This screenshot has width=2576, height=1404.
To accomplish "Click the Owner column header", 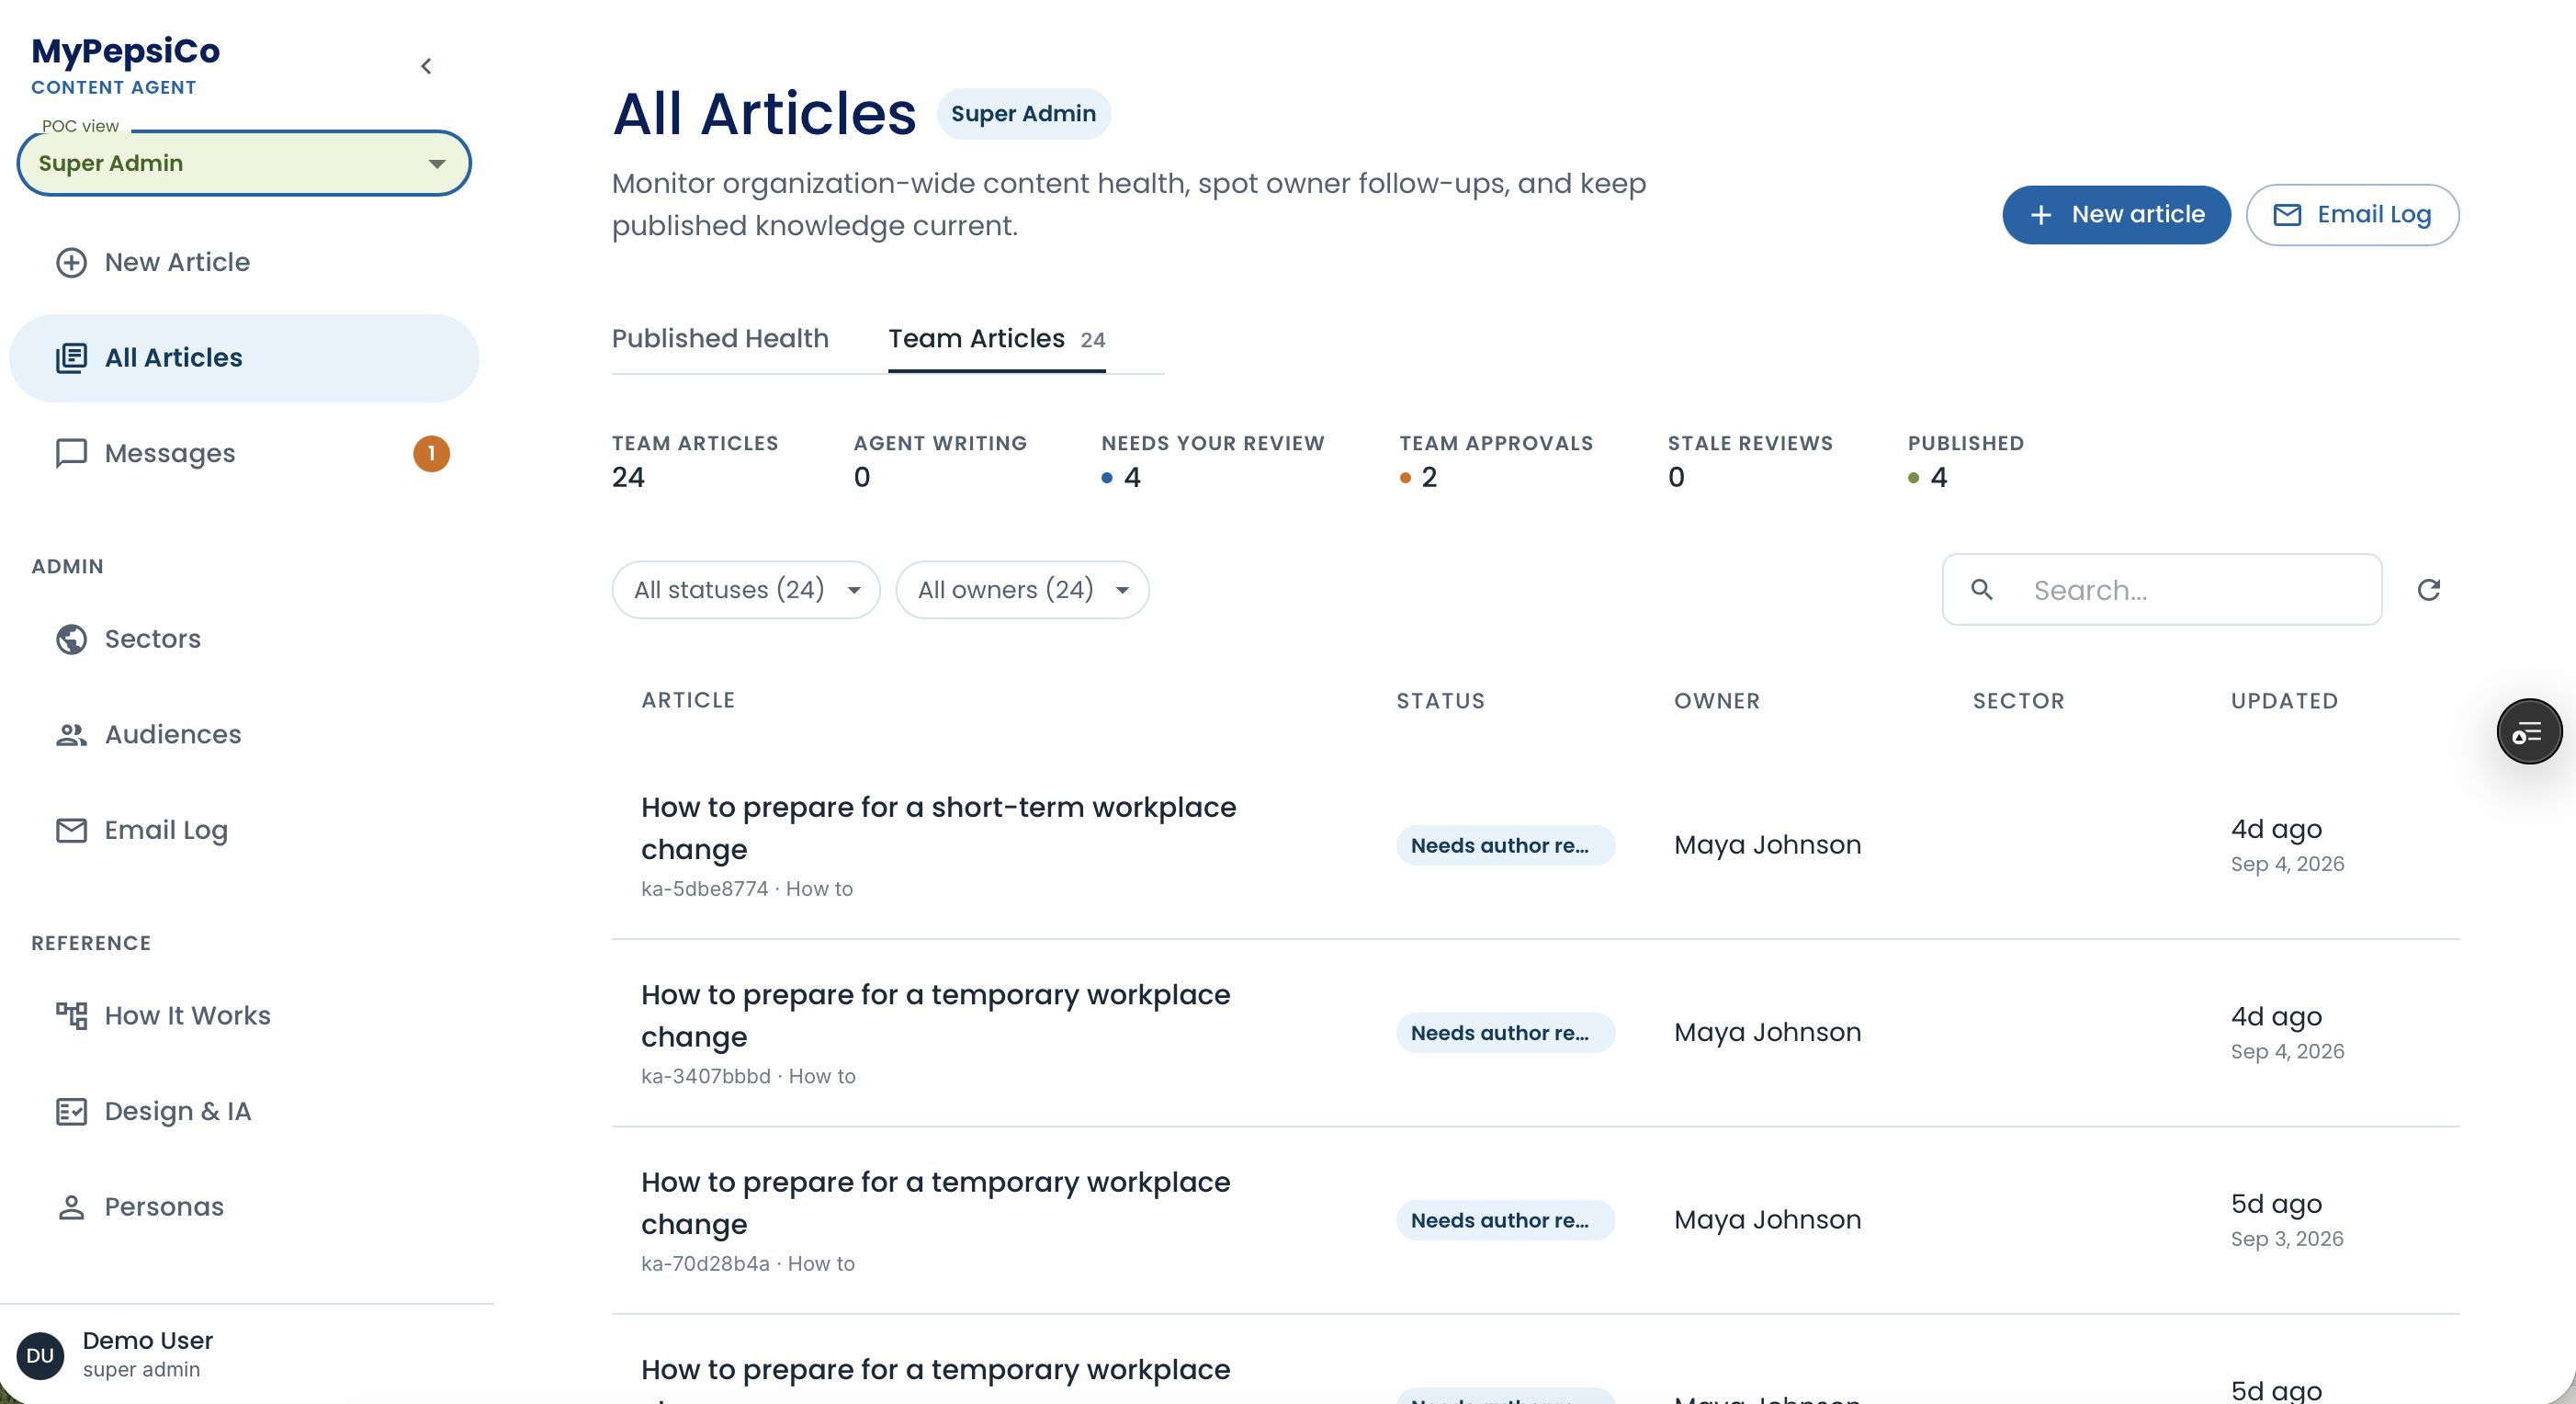I will click(1716, 701).
